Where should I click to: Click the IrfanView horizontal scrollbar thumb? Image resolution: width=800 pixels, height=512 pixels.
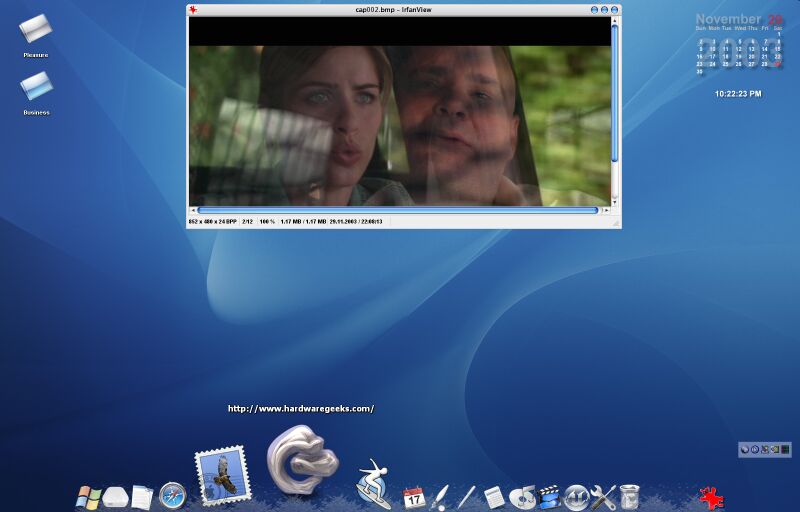[x=397, y=210]
